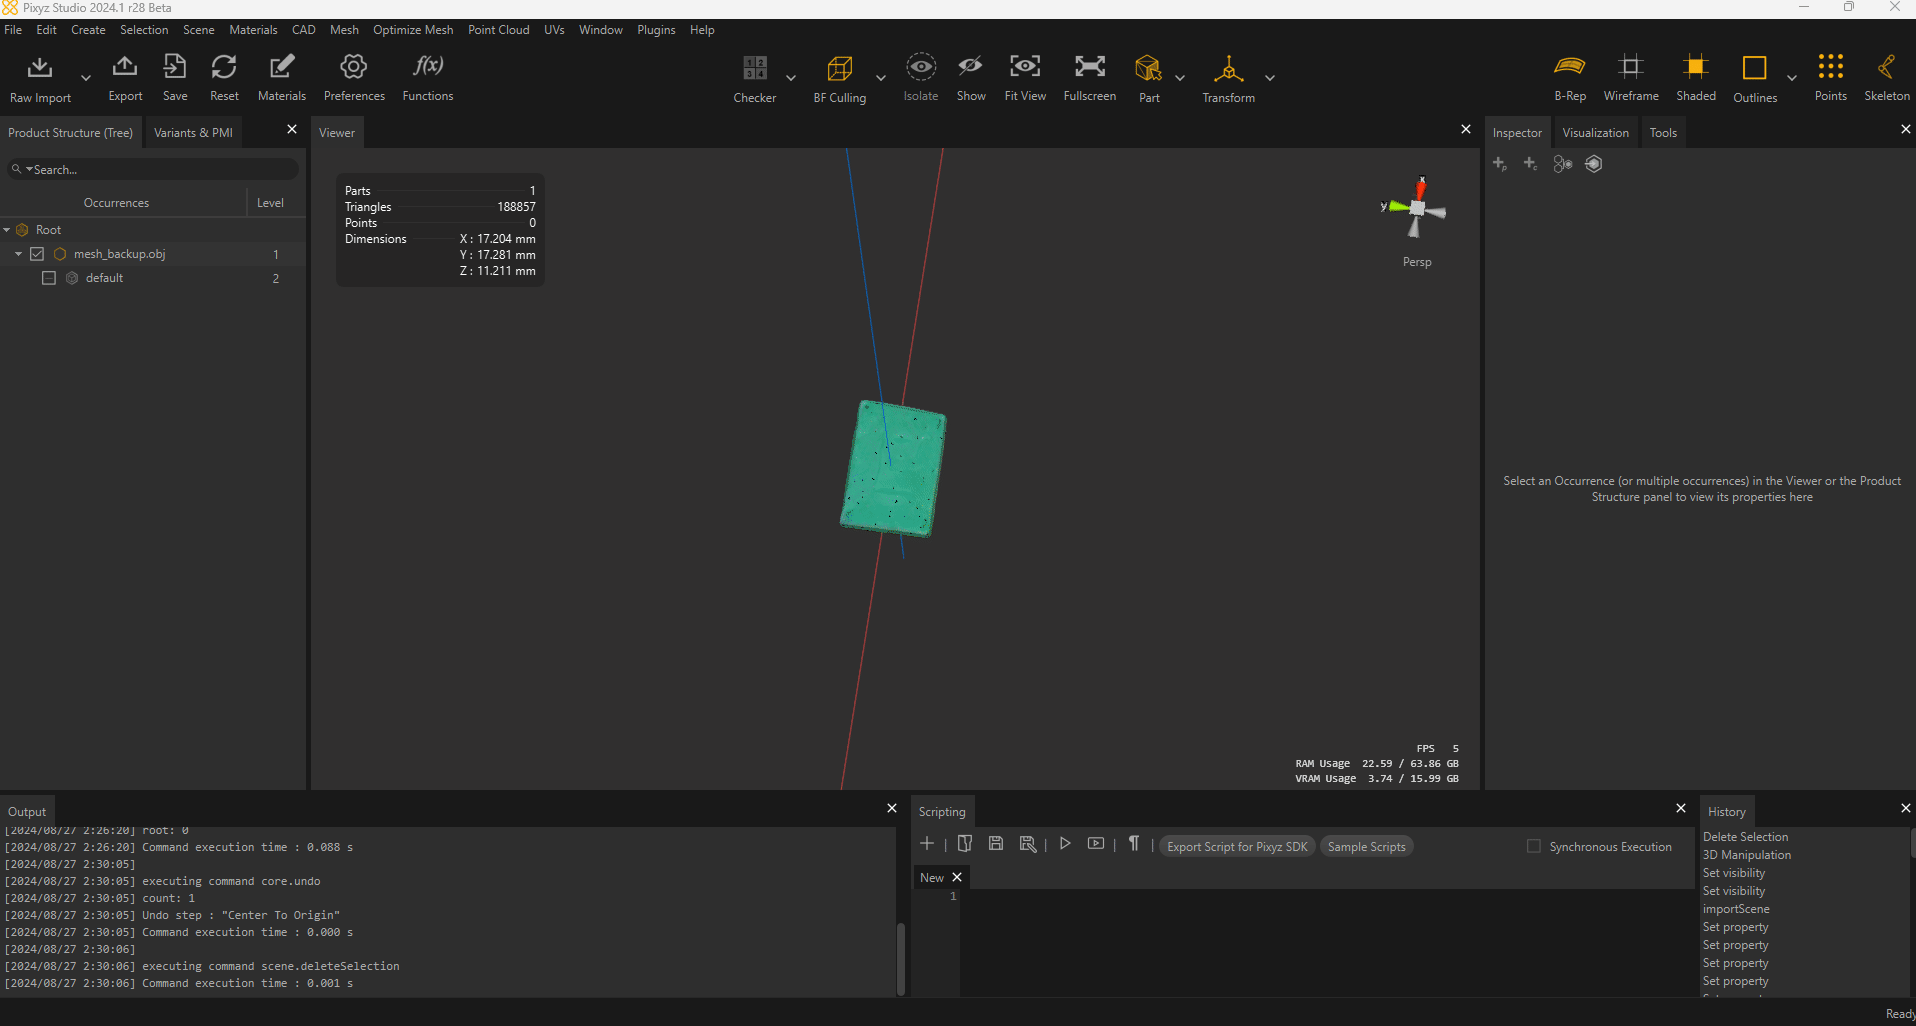Open script file icon in Scripting
The image size is (1916, 1026).
(x=965, y=844)
